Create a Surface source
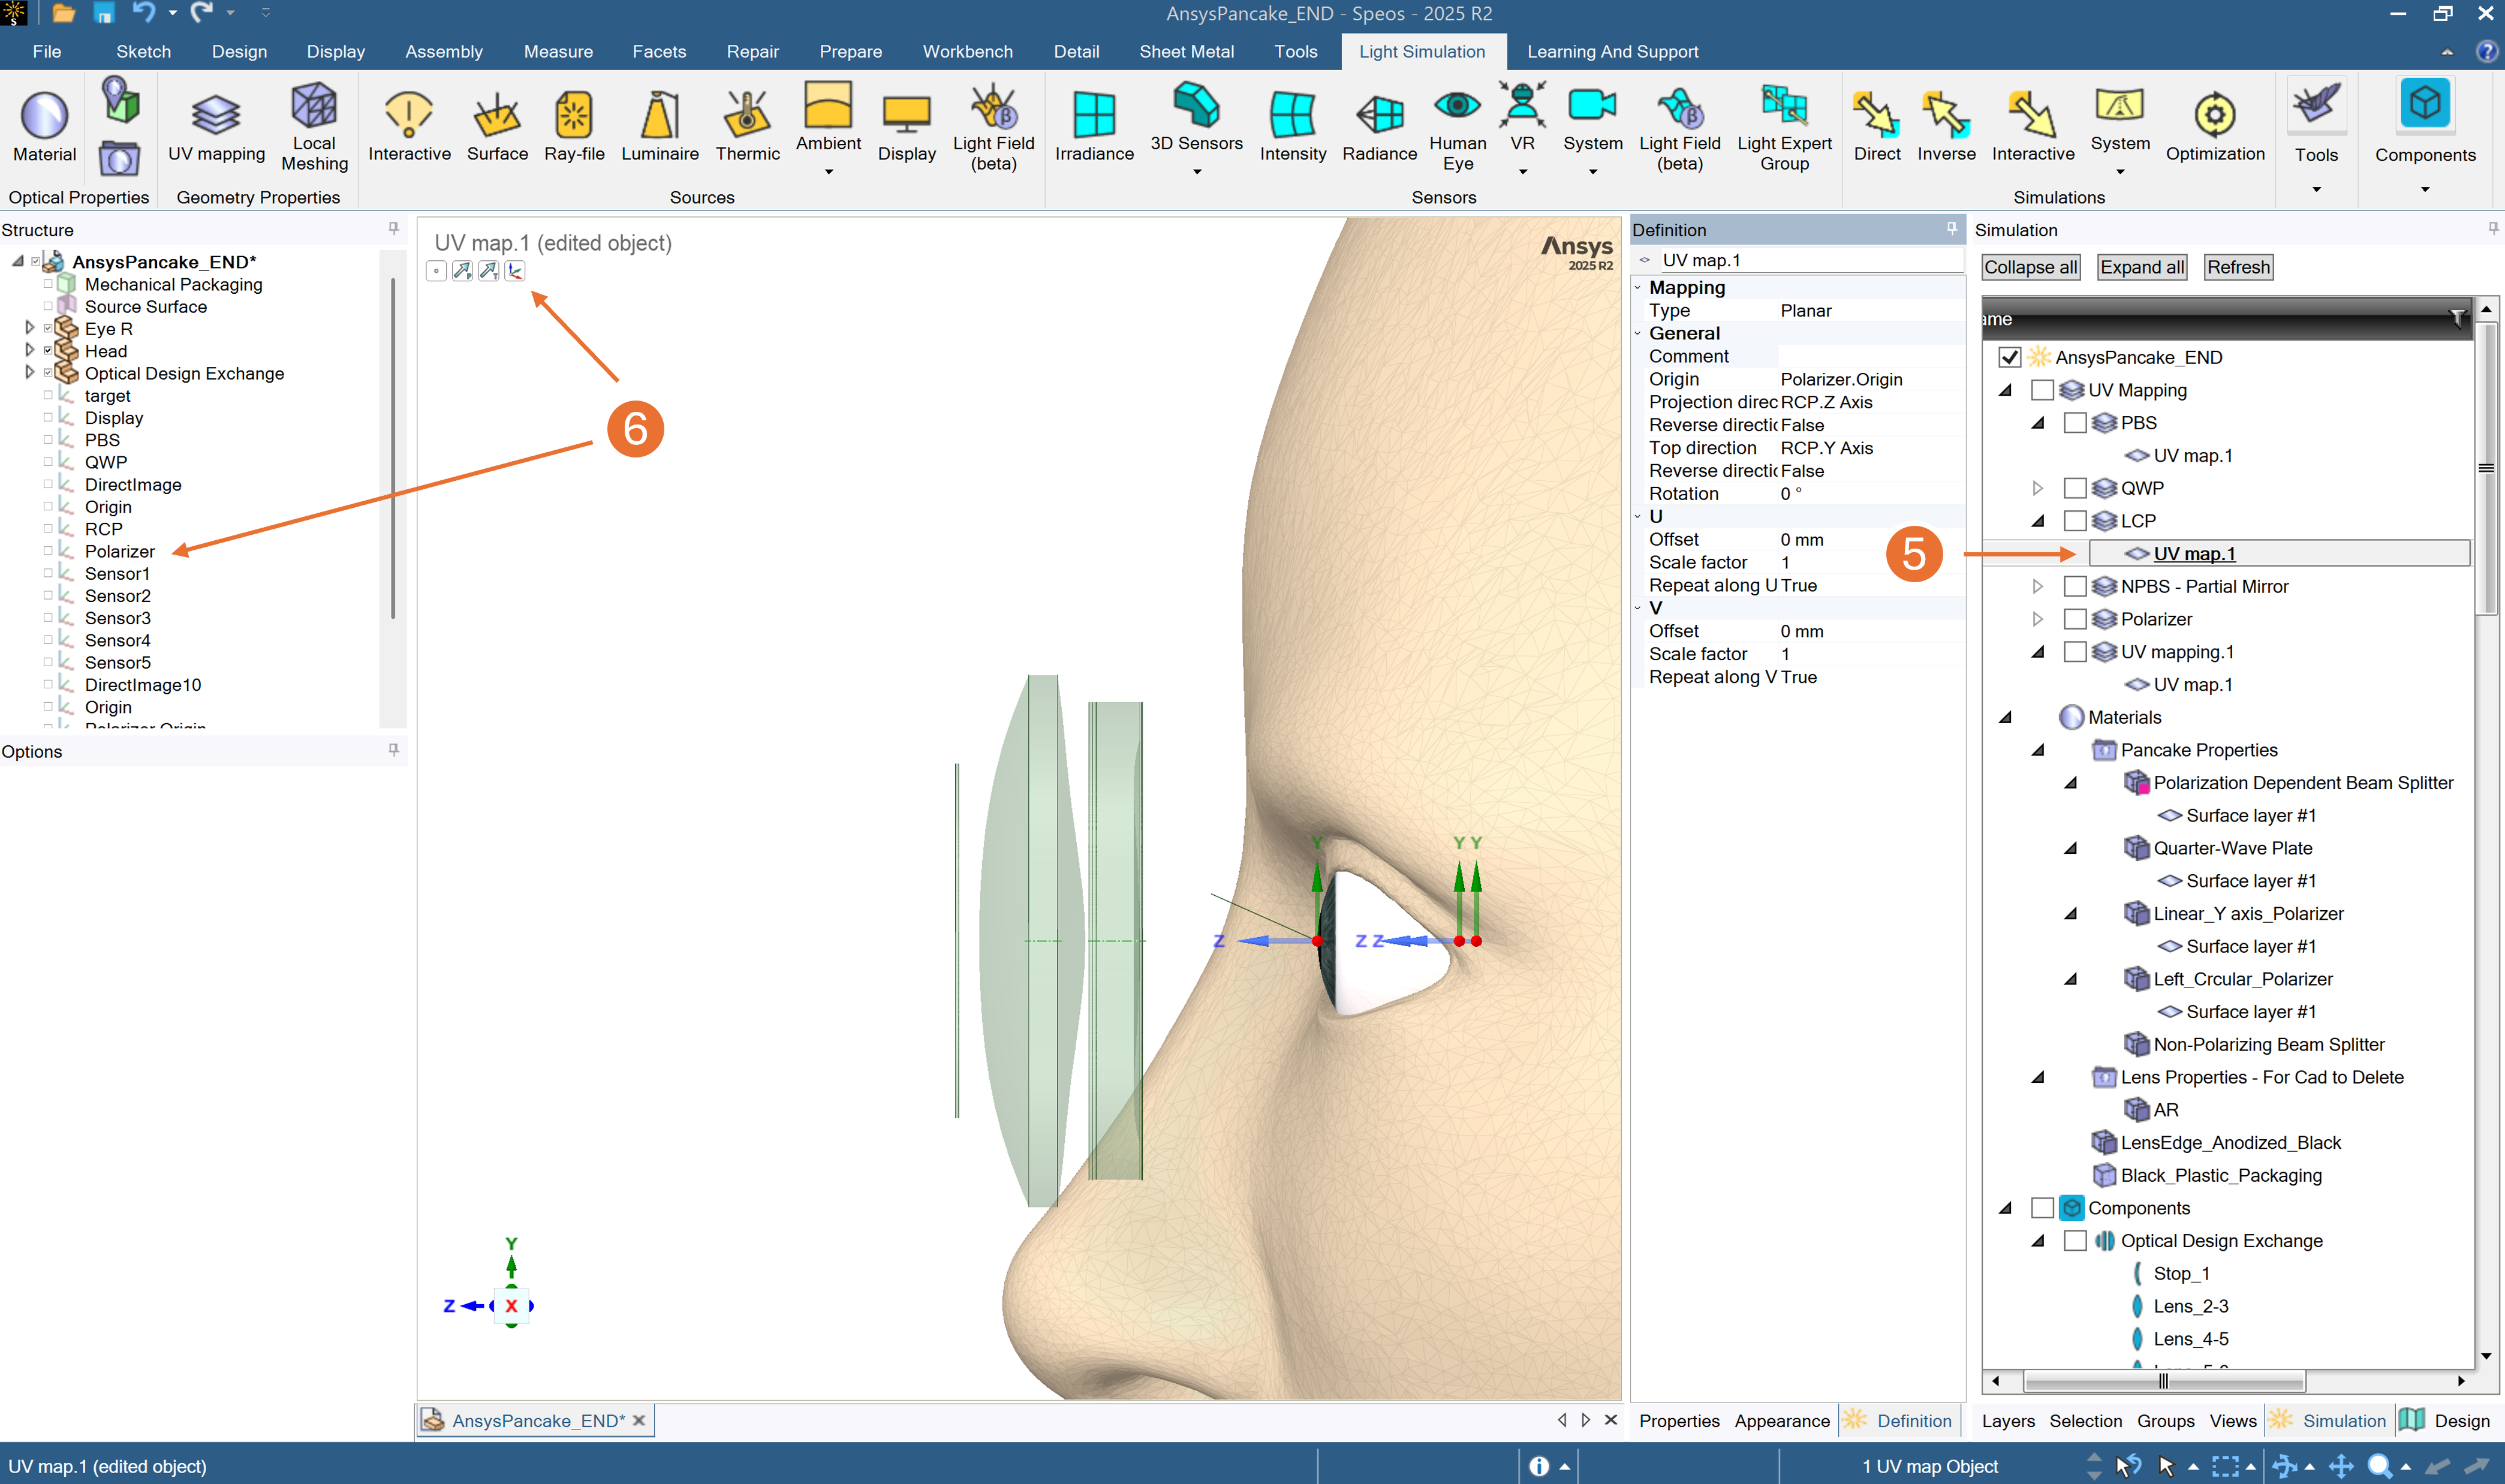The image size is (2505, 1484). (x=497, y=126)
